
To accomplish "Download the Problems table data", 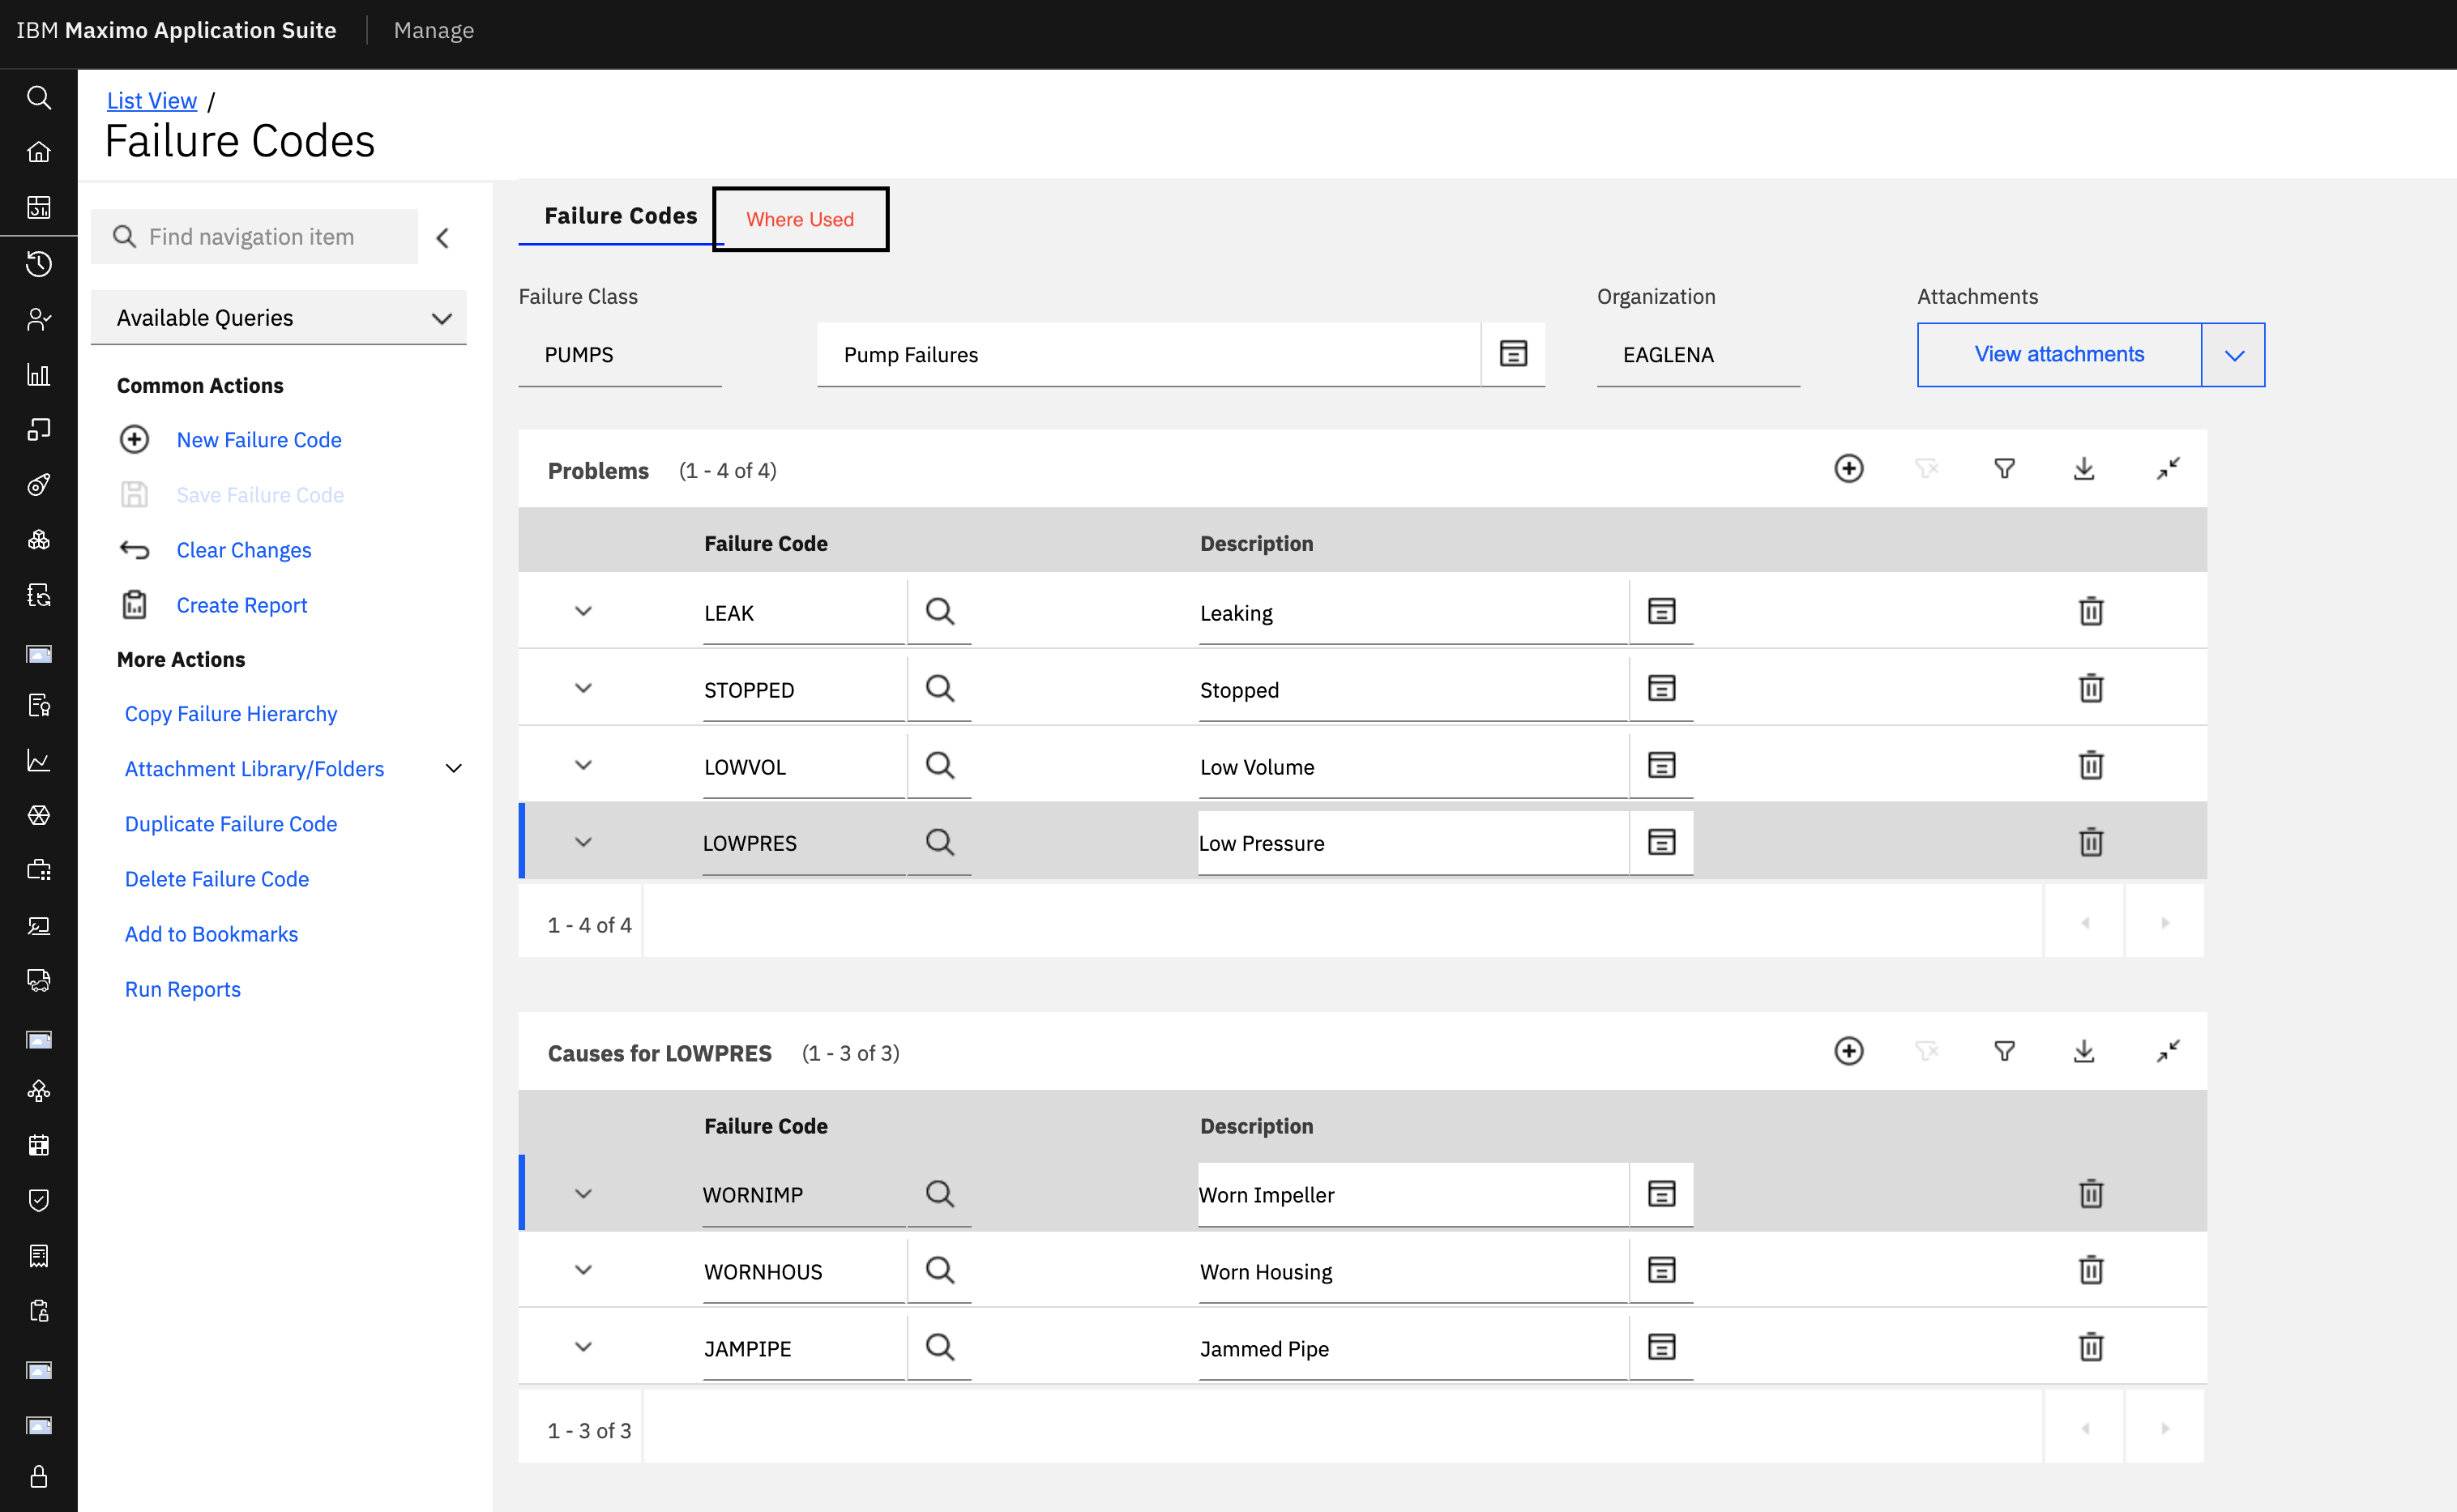I will (x=2083, y=469).
